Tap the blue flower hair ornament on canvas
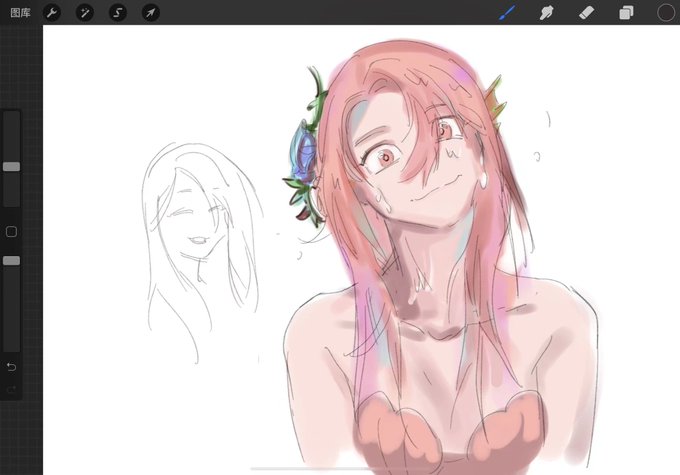The image size is (680, 475). coord(303,155)
